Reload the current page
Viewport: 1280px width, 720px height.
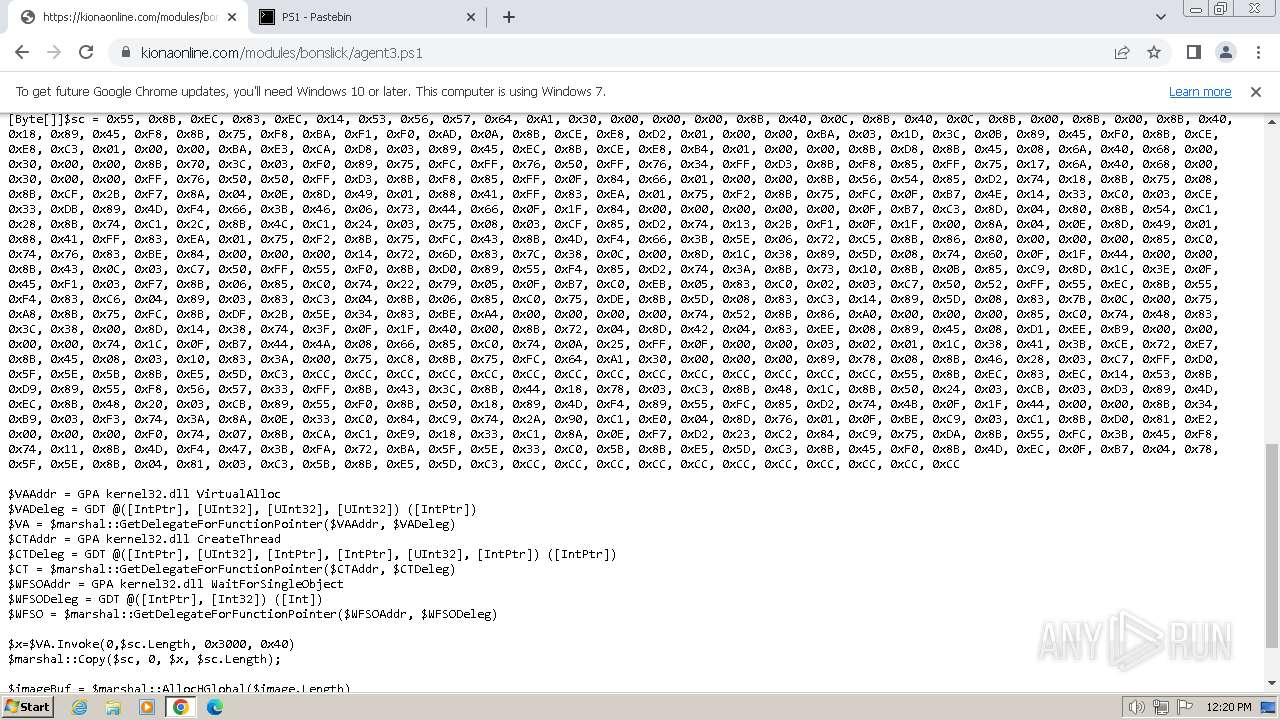[x=86, y=52]
